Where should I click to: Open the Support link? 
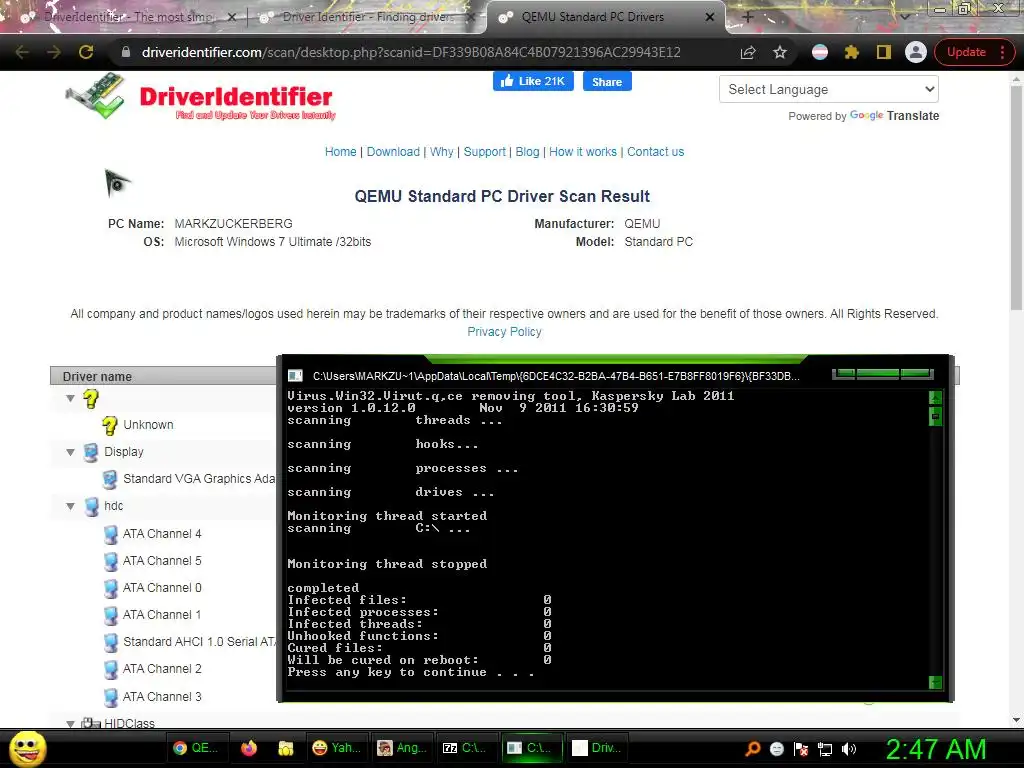click(x=485, y=152)
